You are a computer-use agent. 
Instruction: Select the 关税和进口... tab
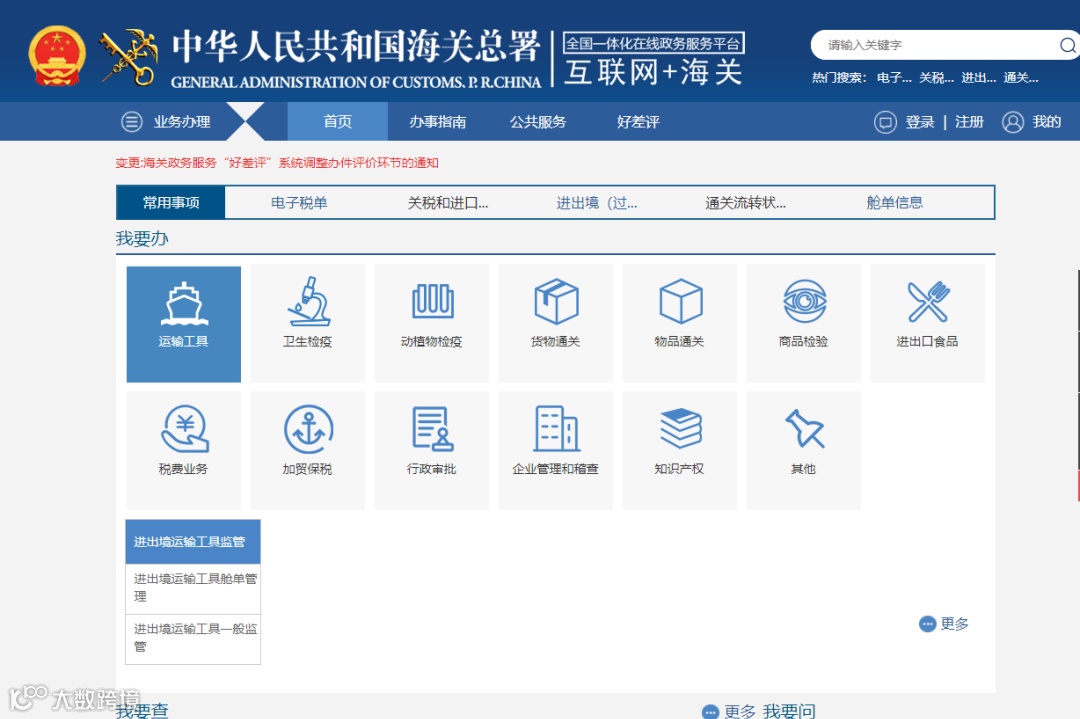[448, 202]
